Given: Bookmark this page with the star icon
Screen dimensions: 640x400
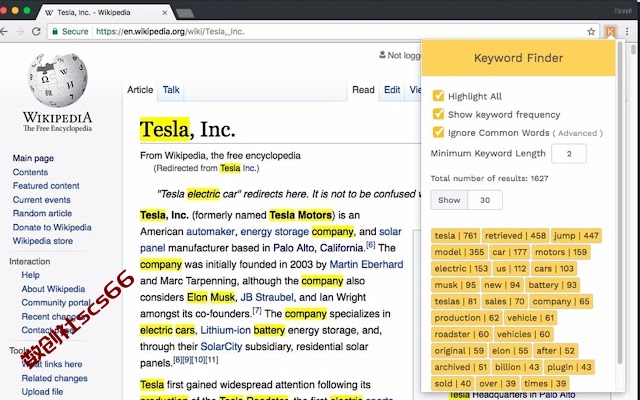Looking at the screenshot, I should 591,31.
